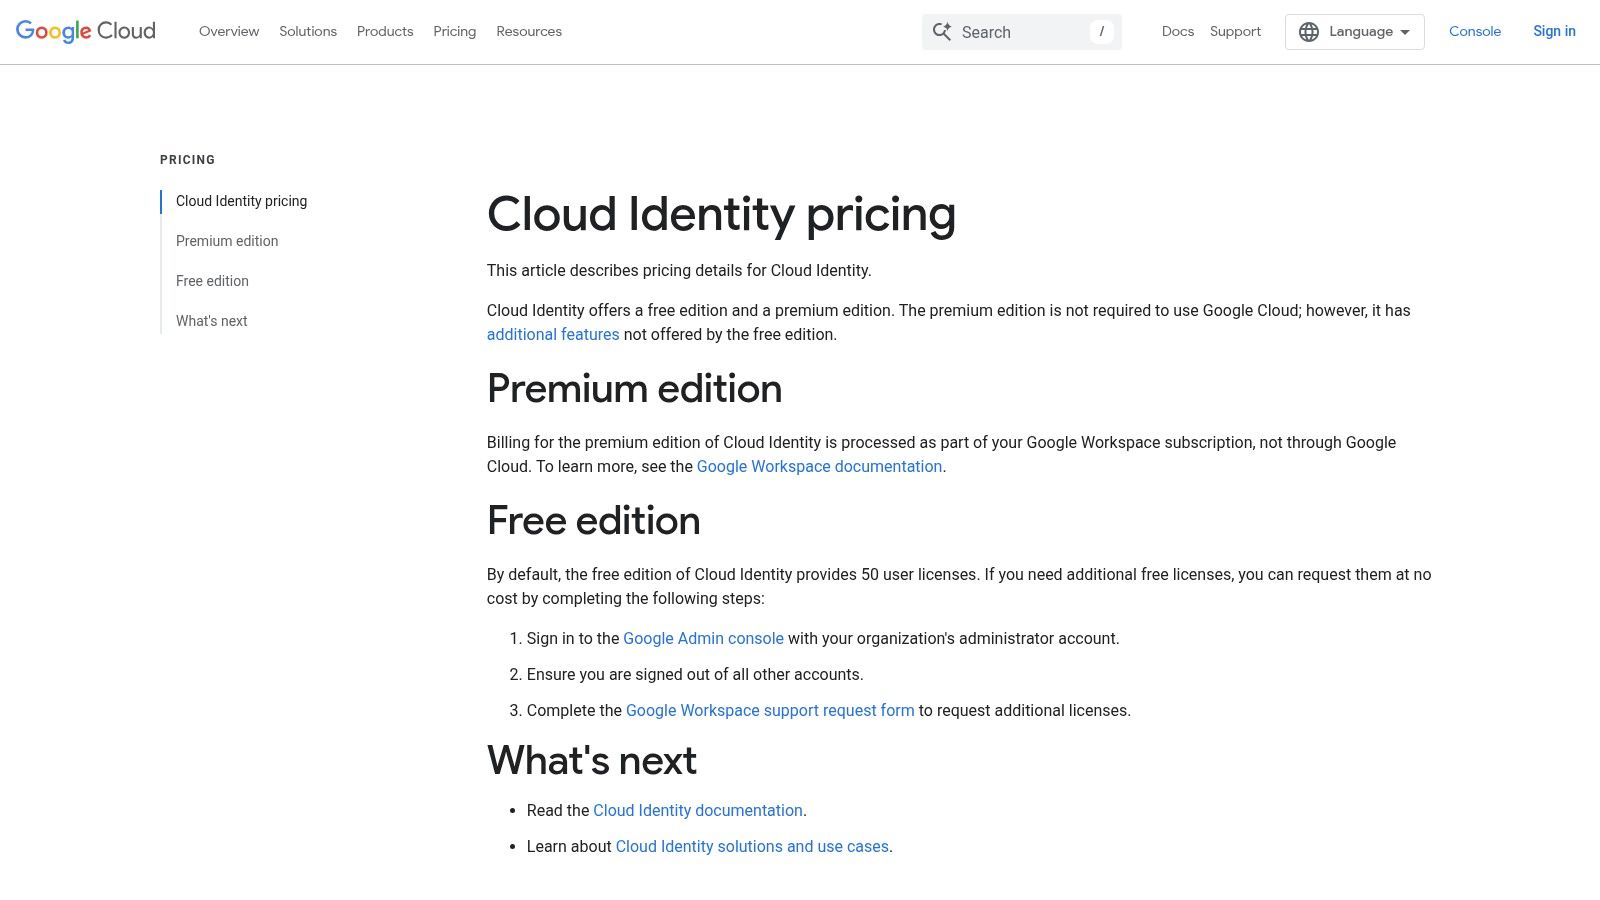Click the Google Workspace support request form link
This screenshot has width=1600, height=900.
coord(770,710)
